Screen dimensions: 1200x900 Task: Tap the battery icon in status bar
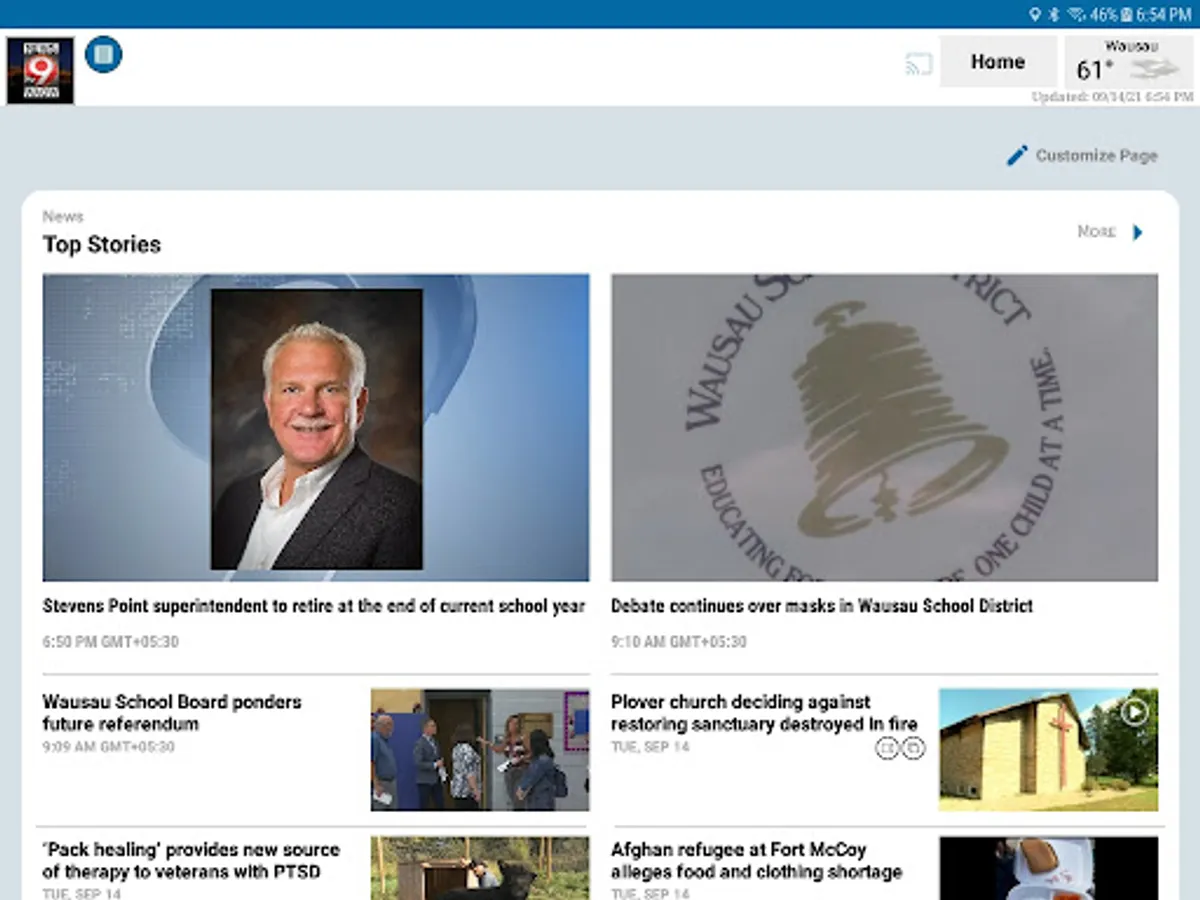click(x=1126, y=14)
